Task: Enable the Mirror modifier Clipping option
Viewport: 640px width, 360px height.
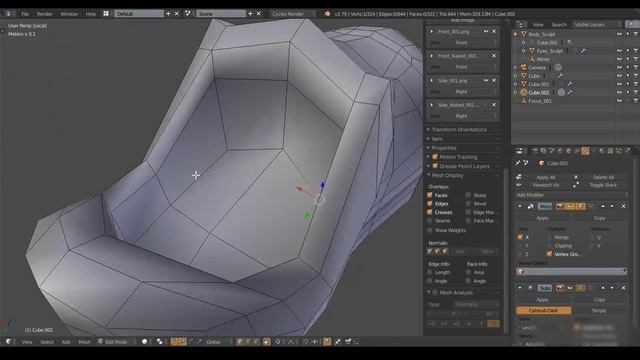Action: coord(549,246)
